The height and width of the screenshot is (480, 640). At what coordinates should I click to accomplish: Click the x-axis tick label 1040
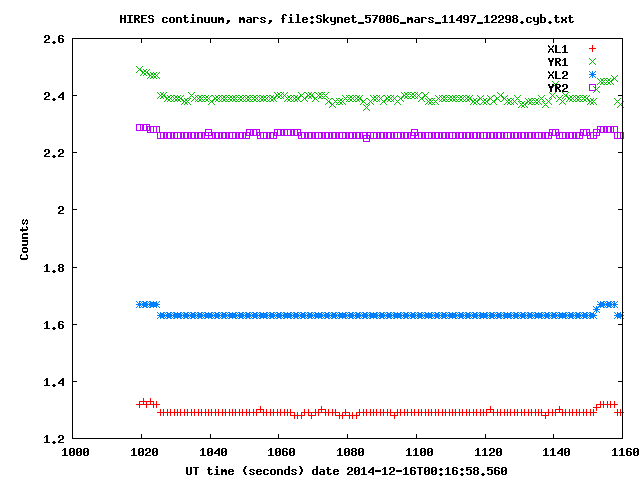click(213, 452)
